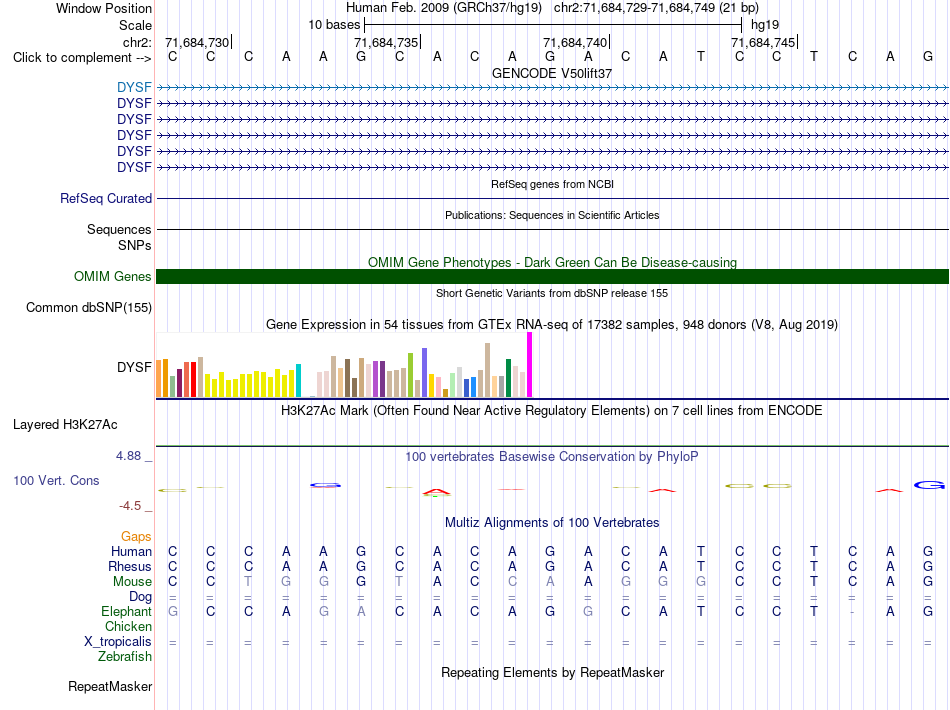Click the OMIM Genes track label
Viewport: 950px width, 710px height.
click(113, 276)
